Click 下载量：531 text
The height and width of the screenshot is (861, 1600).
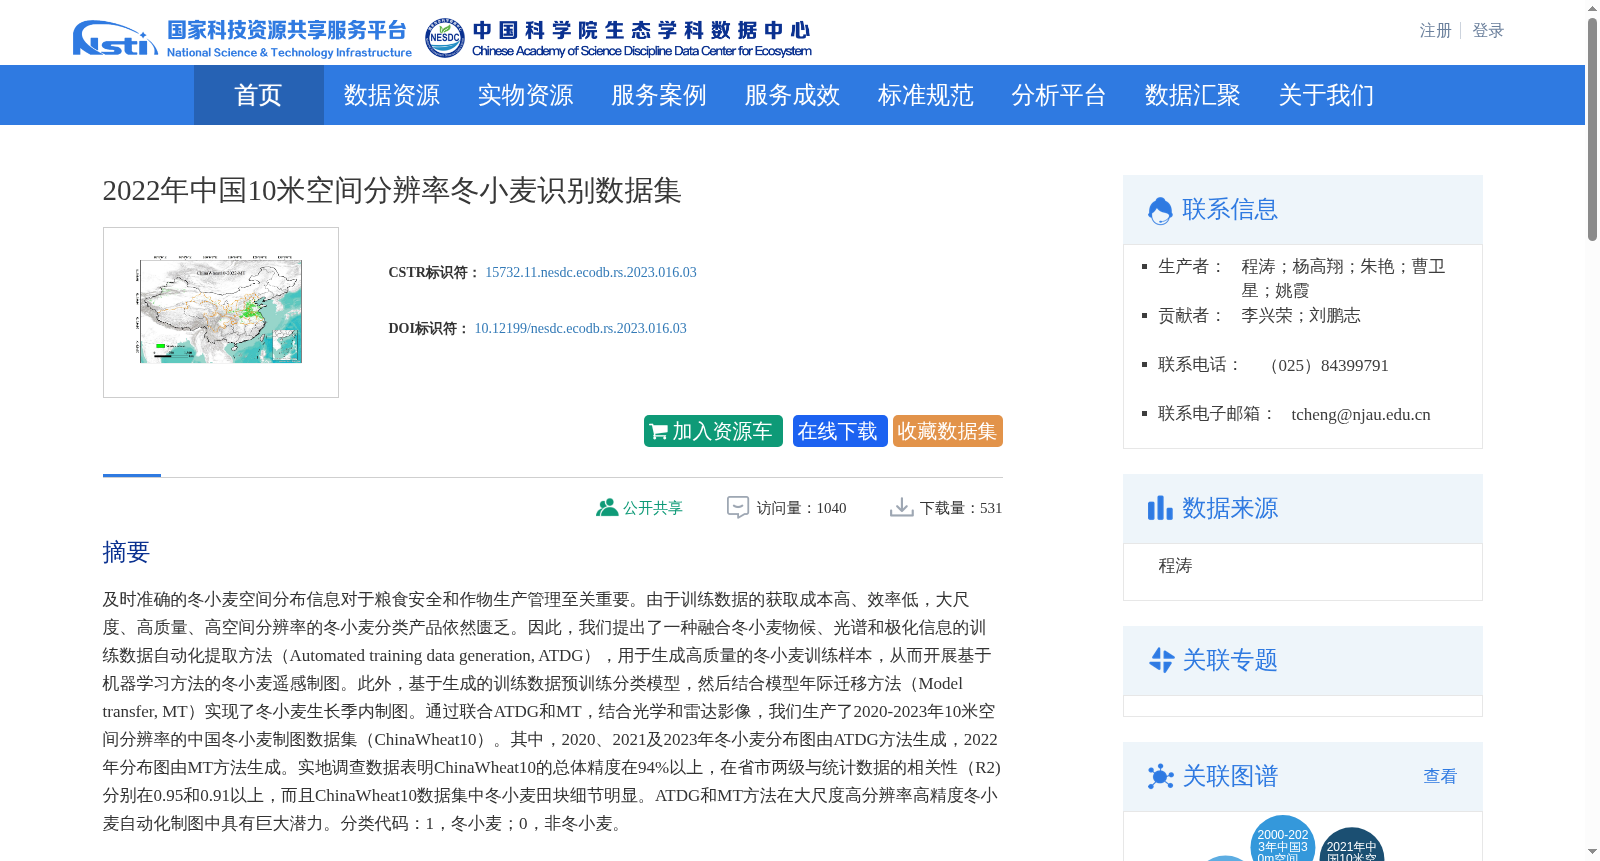click(x=961, y=508)
